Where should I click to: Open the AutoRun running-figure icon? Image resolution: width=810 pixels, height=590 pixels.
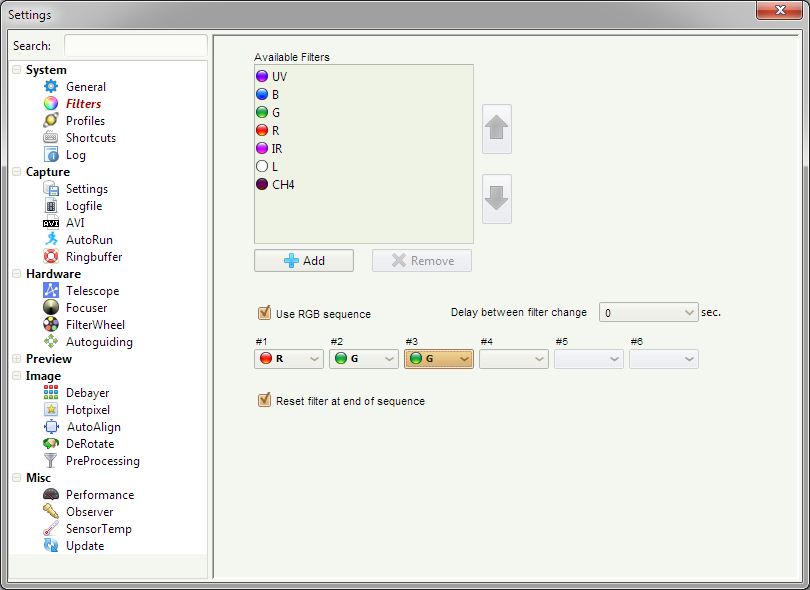pos(51,240)
